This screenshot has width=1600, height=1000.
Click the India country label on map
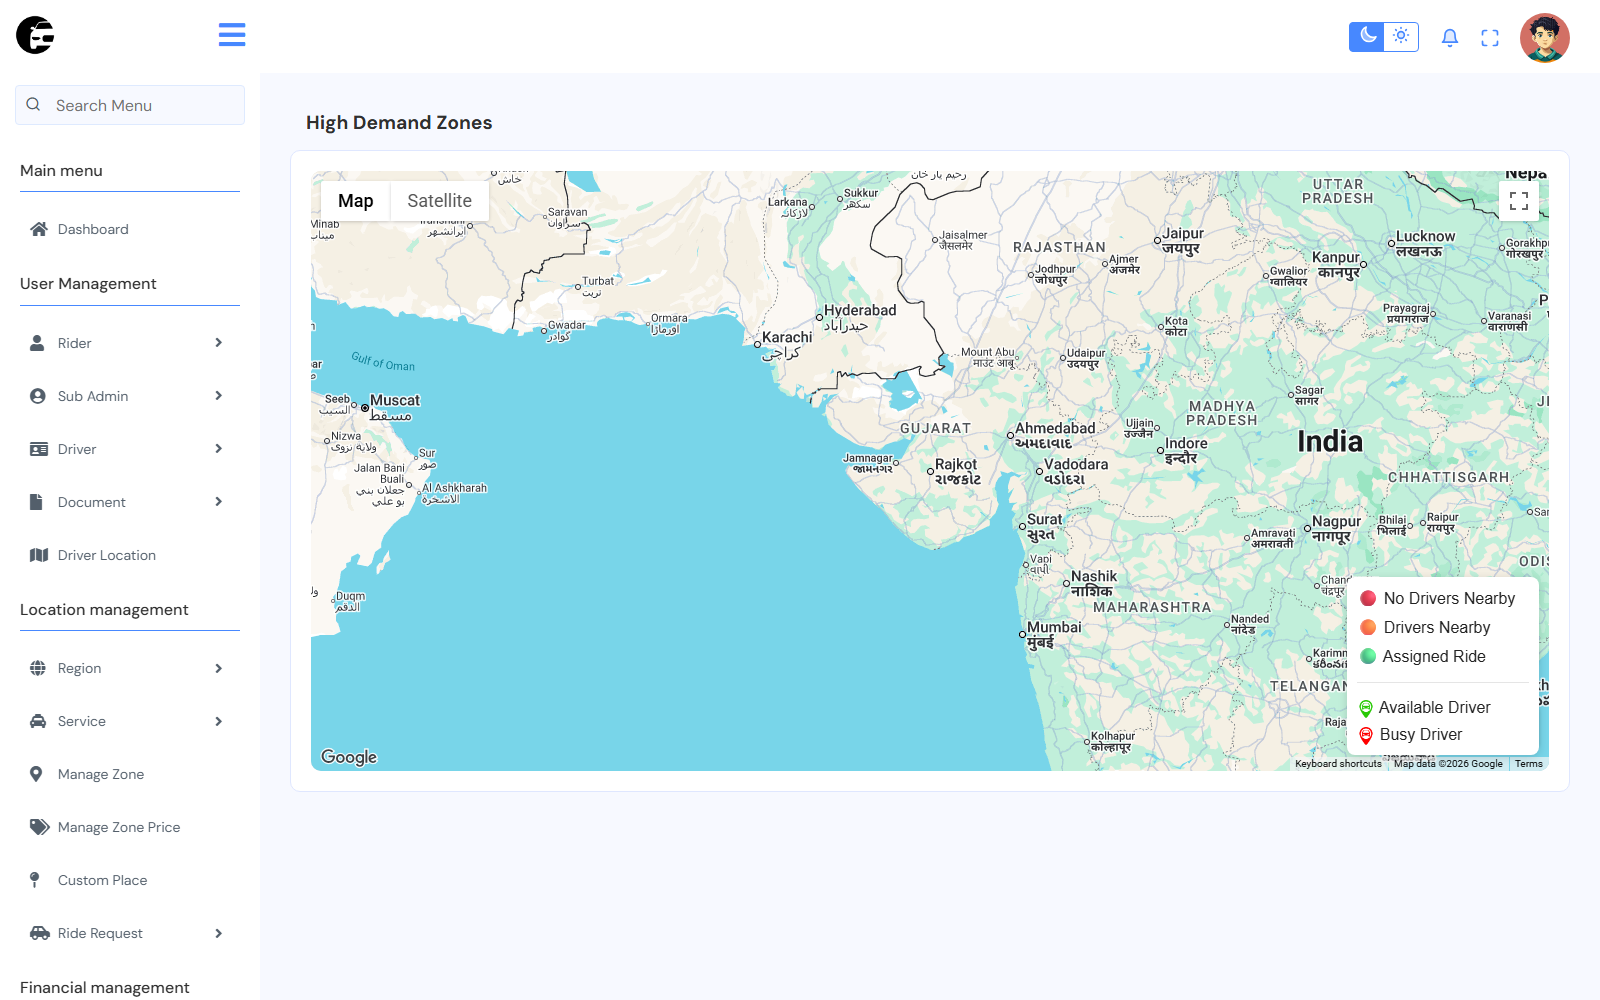pyautogui.click(x=1330, y=441)
